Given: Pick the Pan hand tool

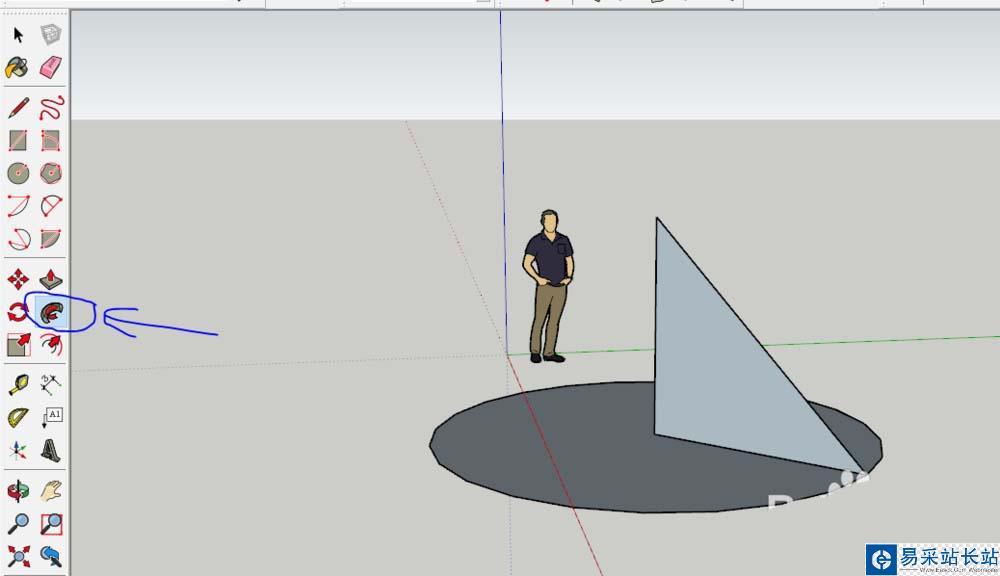Looking at the screenshot, I should pos(51,491).
